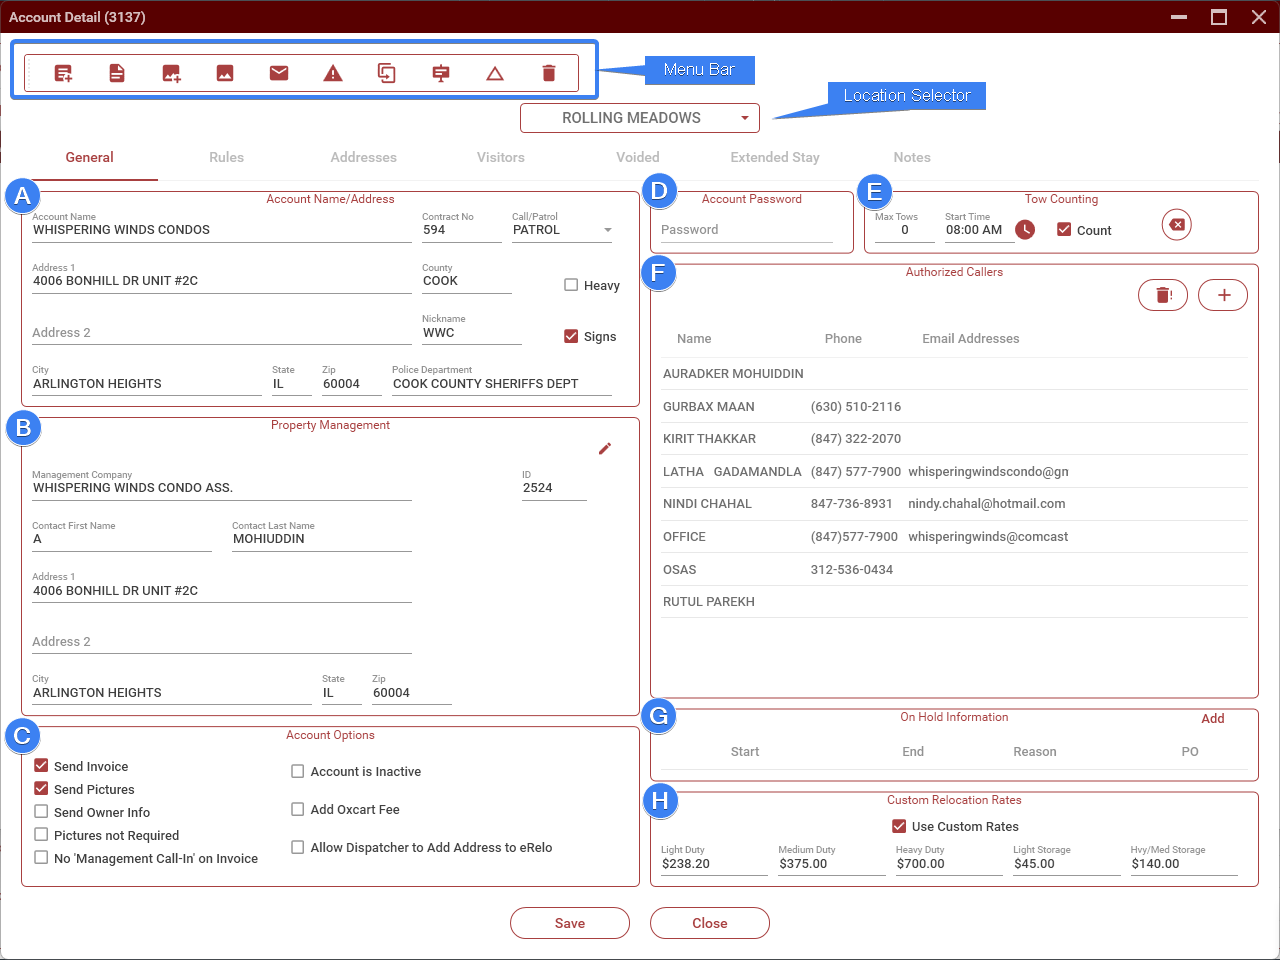Click the envelope email icon in menu bar
The height and width of the screenshot is (960, 1280).
tap(279, 73)
